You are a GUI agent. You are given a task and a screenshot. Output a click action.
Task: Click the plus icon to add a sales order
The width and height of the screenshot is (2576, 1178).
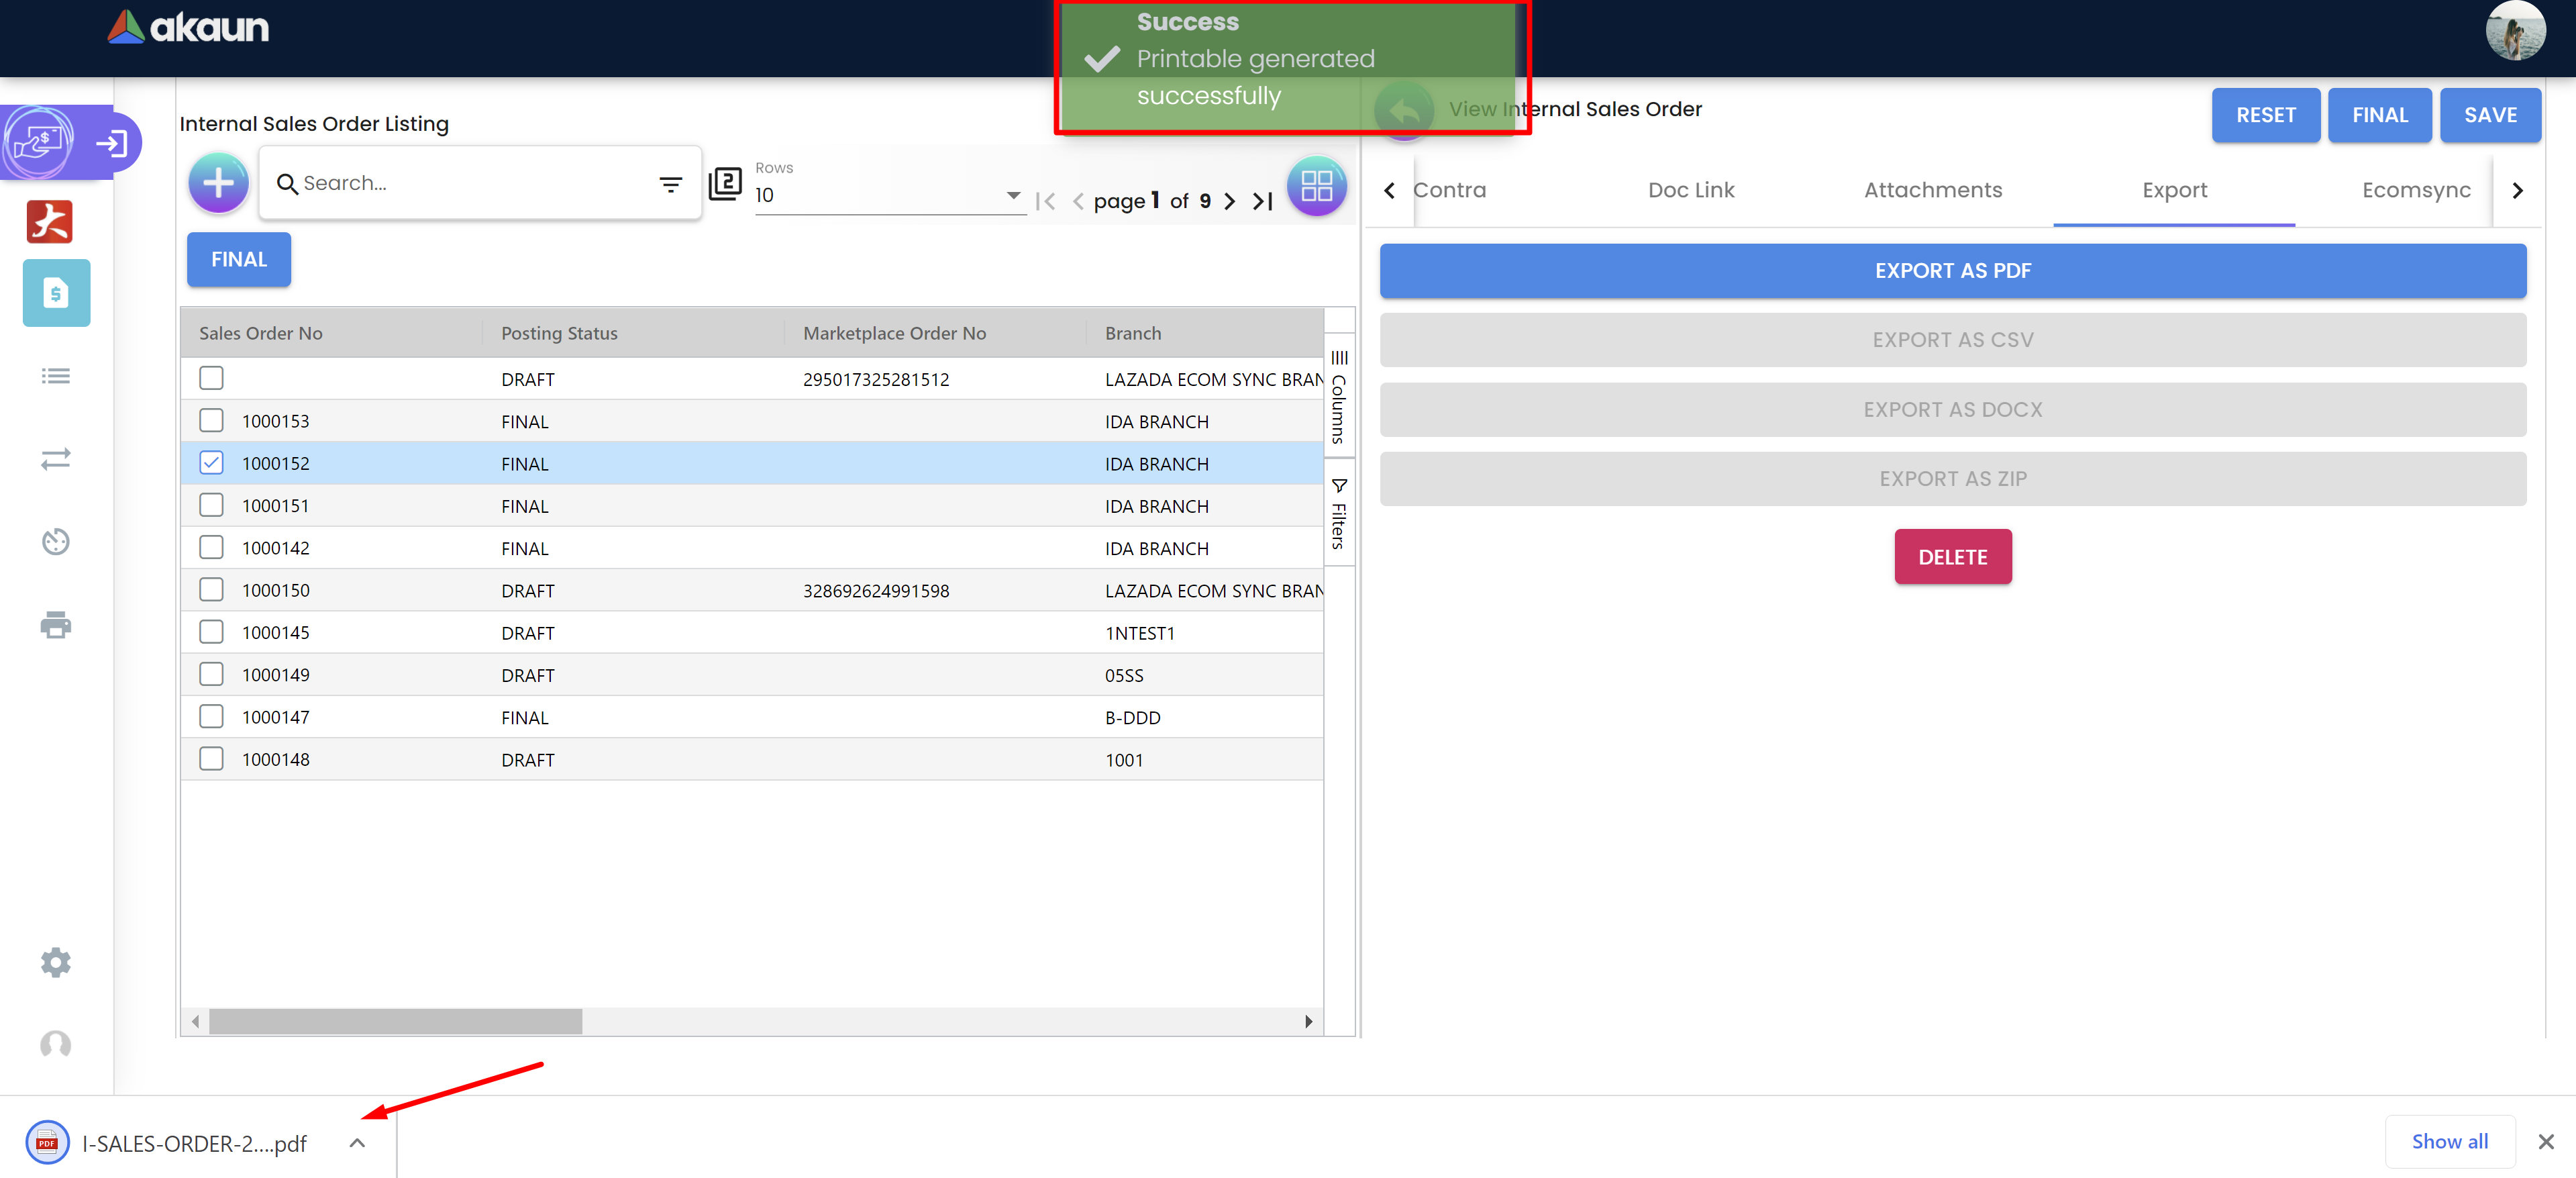(218, 183)
